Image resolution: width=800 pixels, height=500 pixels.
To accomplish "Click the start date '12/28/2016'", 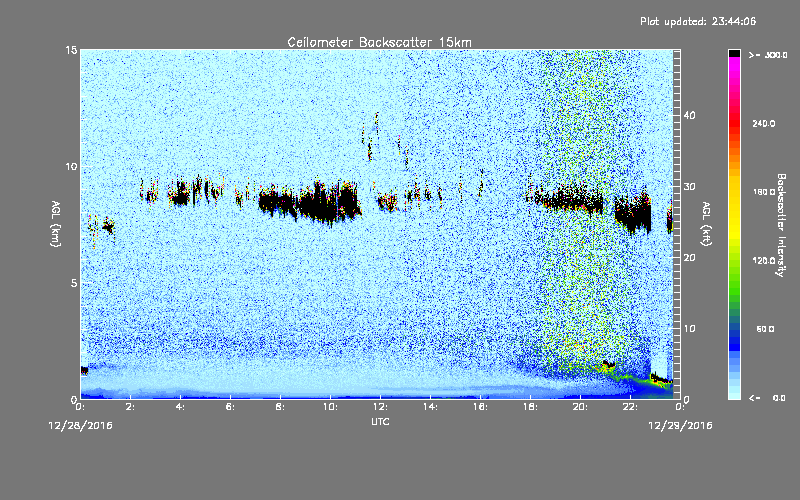I will pos(81,426).
